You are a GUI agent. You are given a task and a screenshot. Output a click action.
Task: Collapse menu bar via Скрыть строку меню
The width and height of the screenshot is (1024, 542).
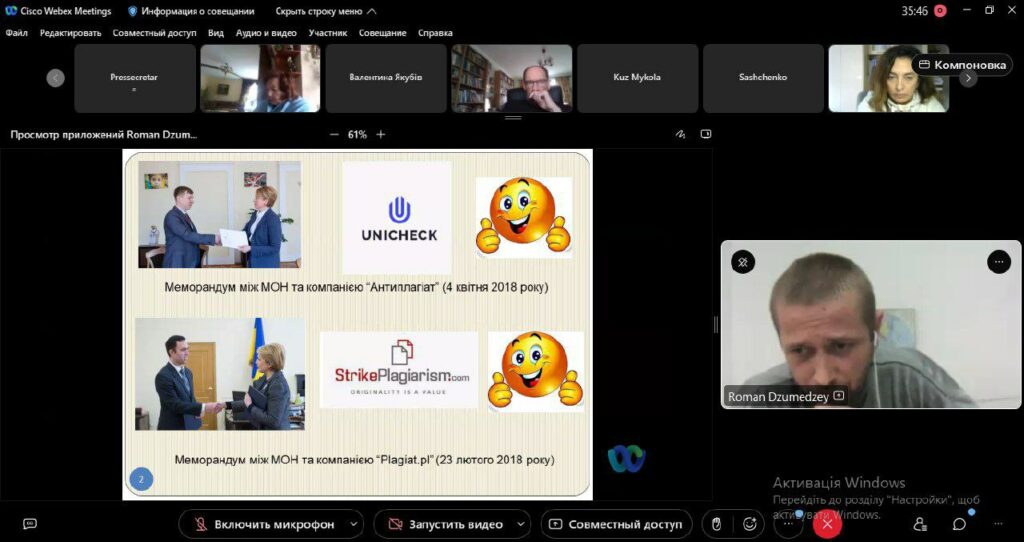click(x=326, y=11)
